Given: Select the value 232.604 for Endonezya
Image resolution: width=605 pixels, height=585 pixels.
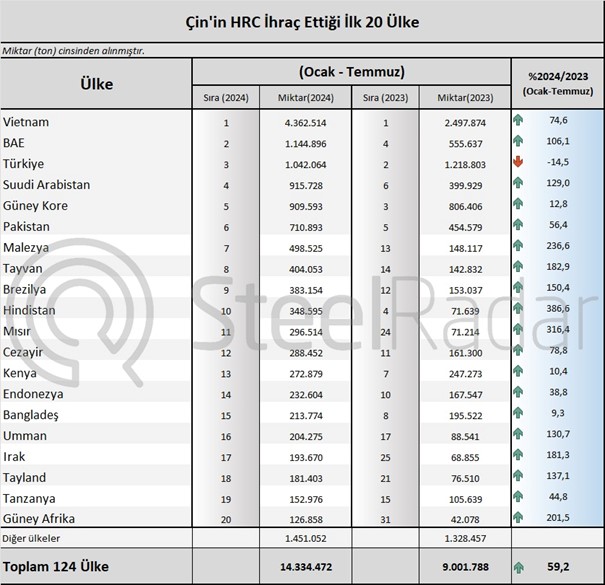Looking at the screenshot, I should pyautogui.click(x=306, y=395).
